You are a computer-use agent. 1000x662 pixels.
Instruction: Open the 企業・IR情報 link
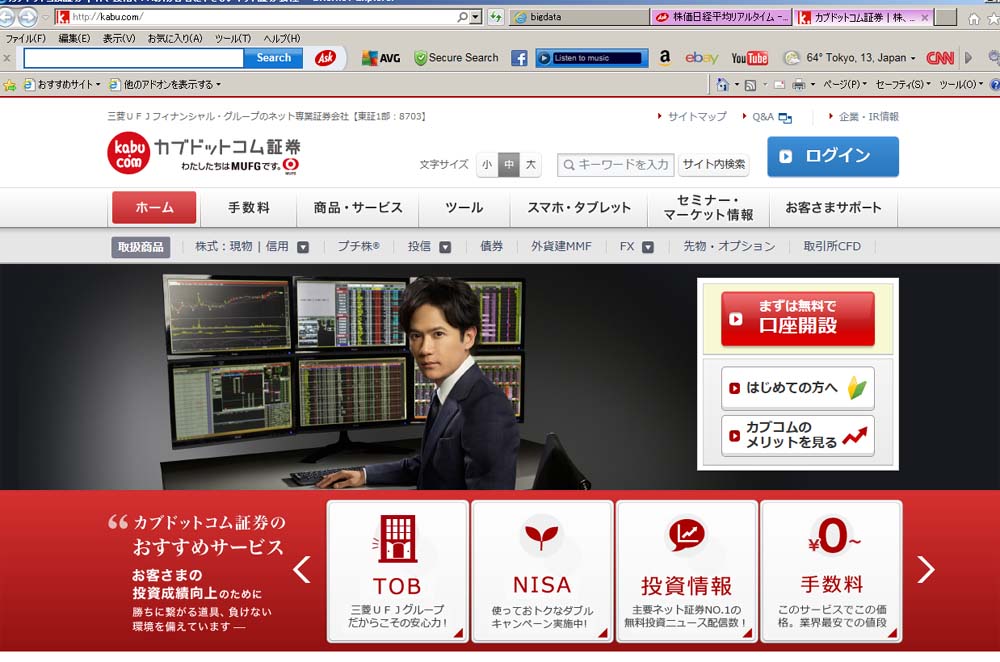pyautogui.click(x=869, y=117)
